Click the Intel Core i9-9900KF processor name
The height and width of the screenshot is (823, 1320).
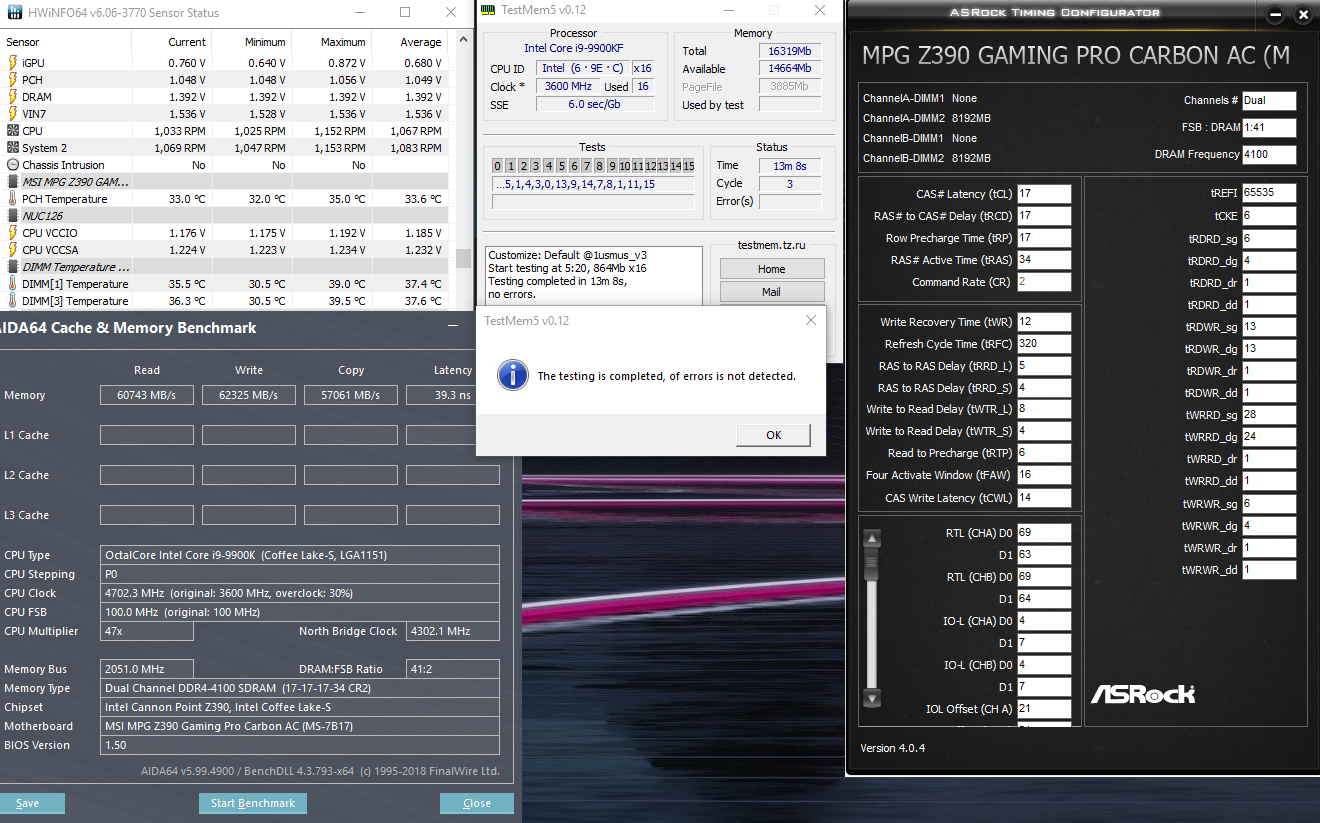573,48
